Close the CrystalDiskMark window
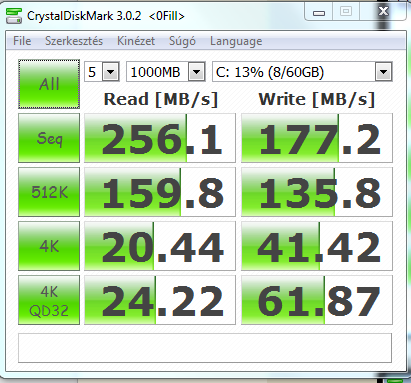This screenshot has height=383, width=411. coord(383,12)
